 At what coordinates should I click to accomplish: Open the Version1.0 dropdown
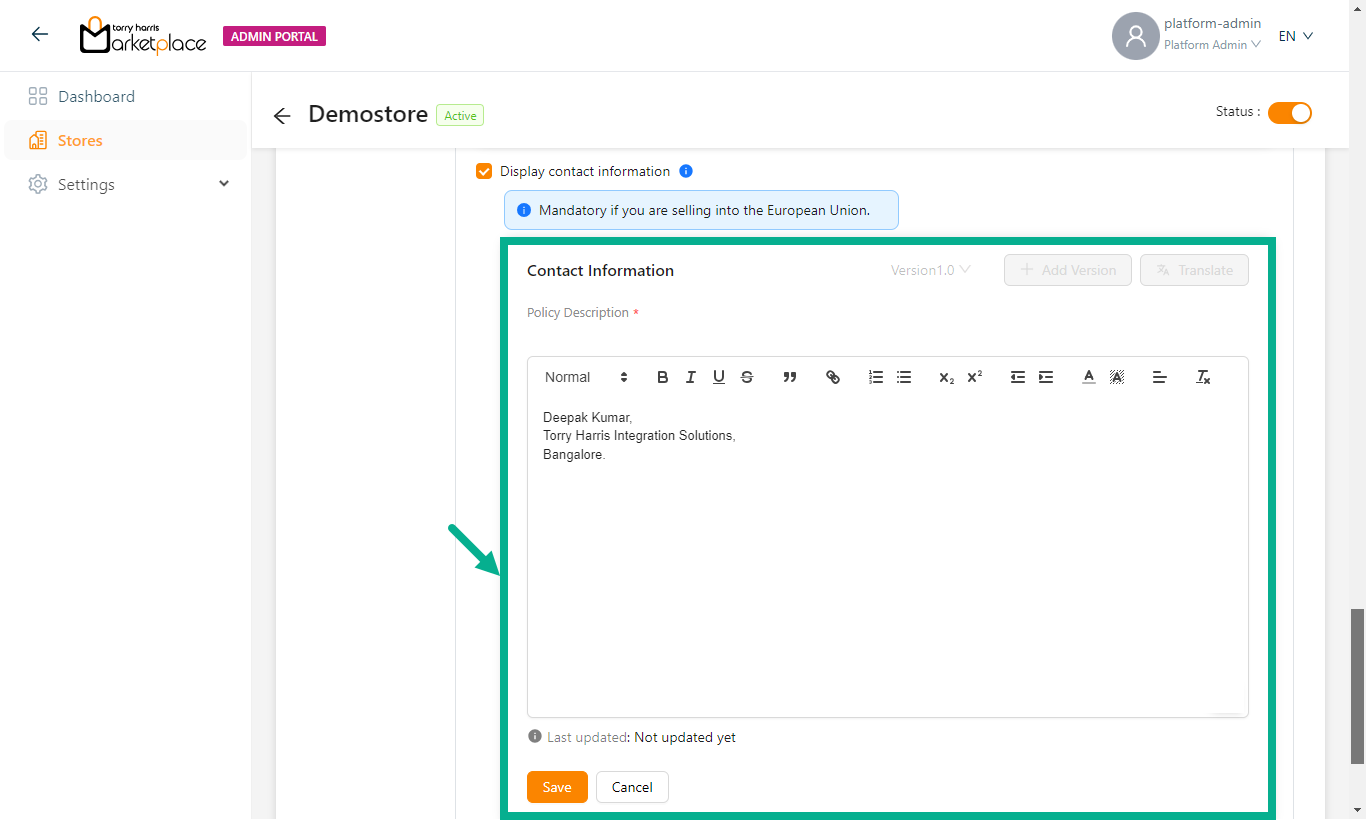pyautogui.click(x=930, y=270)
